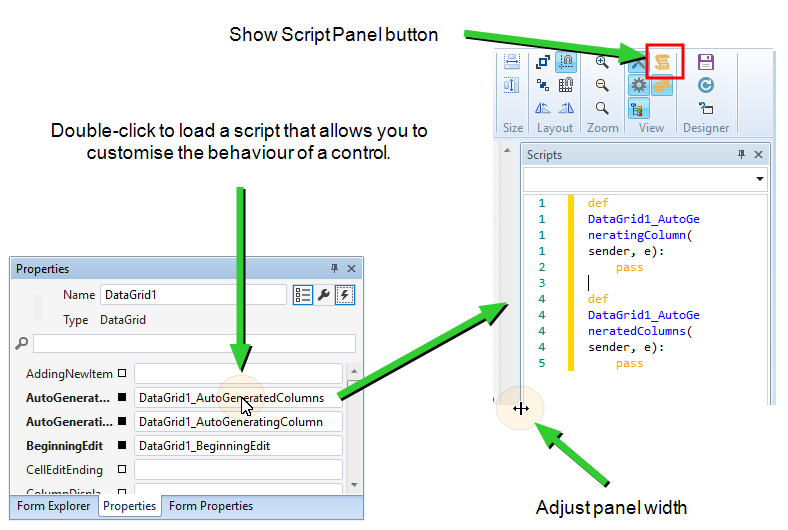
Task: Click the last 'pass' line in script
Action: 630,363
